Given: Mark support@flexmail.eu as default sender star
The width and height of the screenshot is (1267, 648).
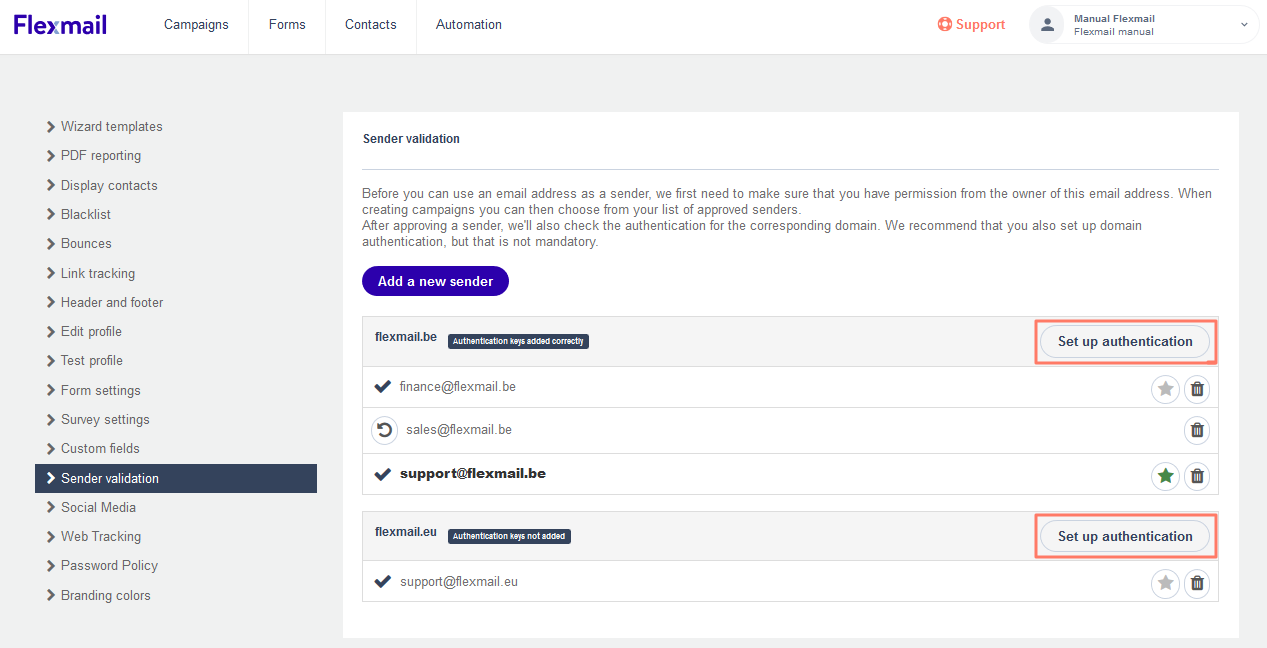Looking at the screenshot, I should 1165,583.
